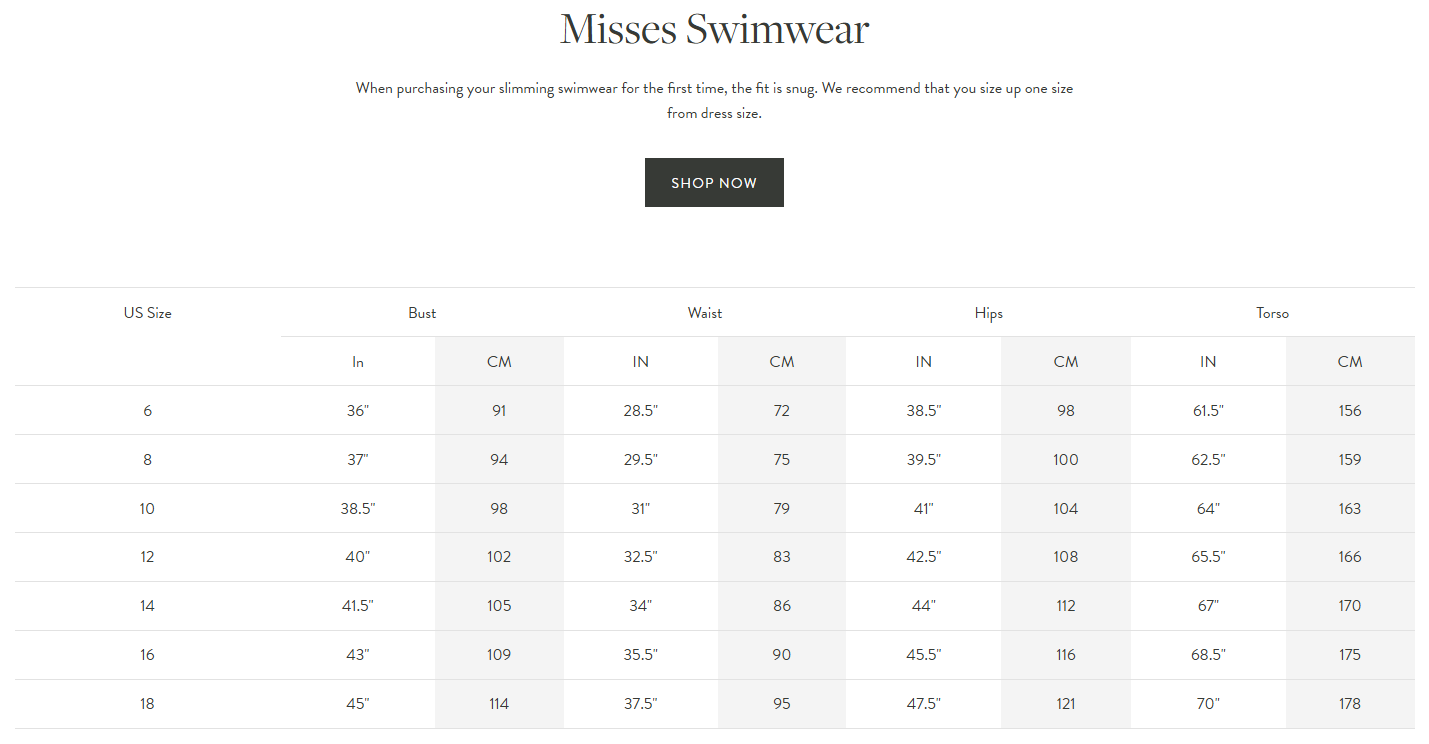
Task: Select US size 10 in the chart
Action: 147,508
